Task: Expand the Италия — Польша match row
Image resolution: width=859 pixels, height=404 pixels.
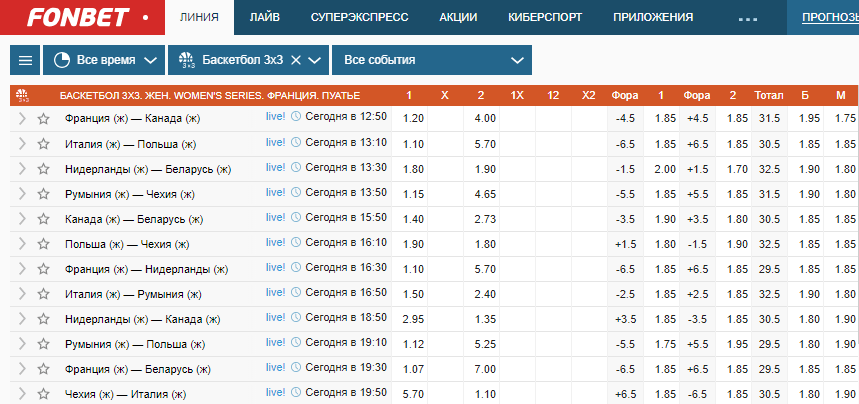Action: (x=22, y=144)
